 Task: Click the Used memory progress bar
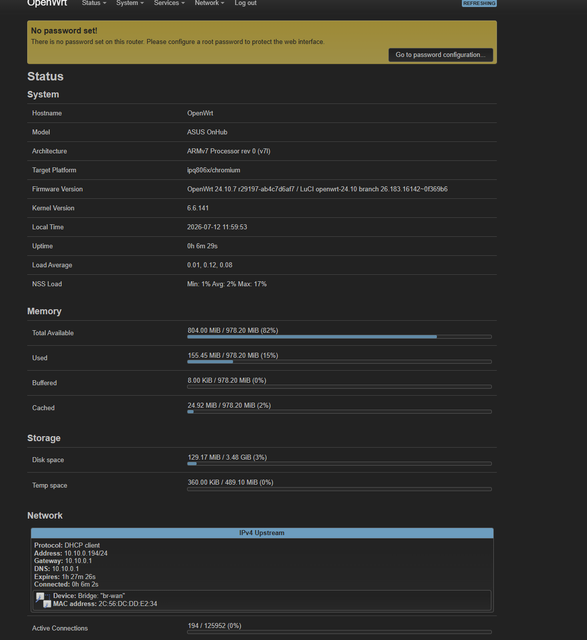coord(339,362)
